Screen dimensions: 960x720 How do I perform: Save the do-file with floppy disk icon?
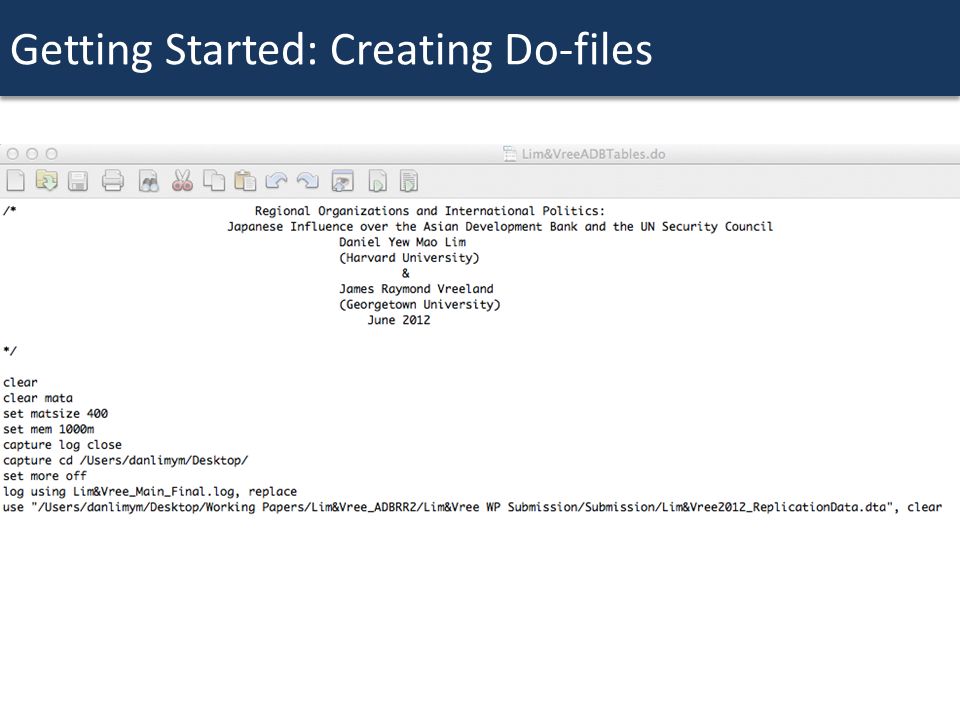(78, 181)
